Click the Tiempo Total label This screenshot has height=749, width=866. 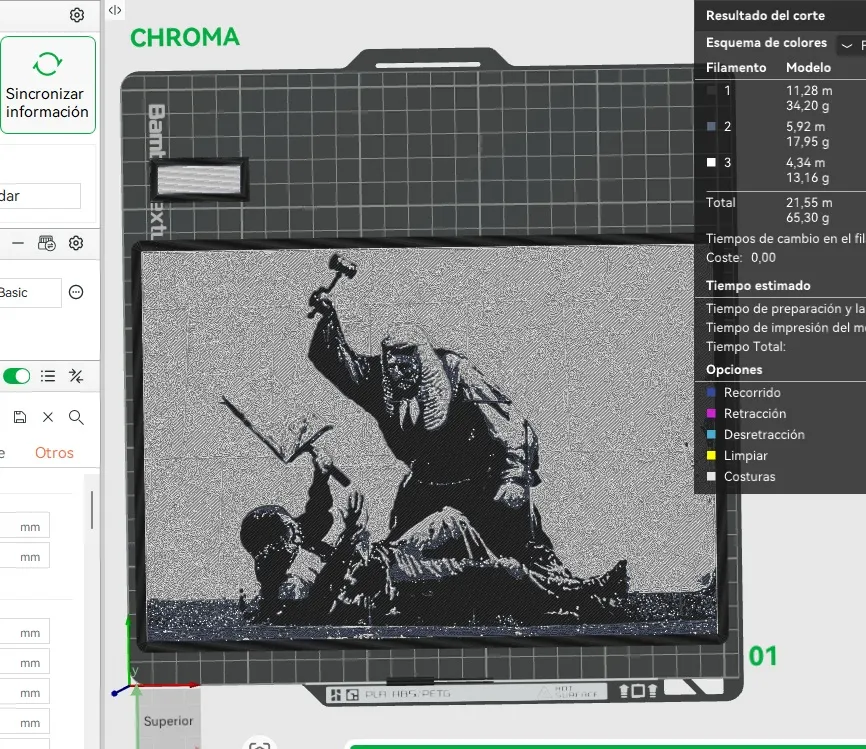pos(746,347)
